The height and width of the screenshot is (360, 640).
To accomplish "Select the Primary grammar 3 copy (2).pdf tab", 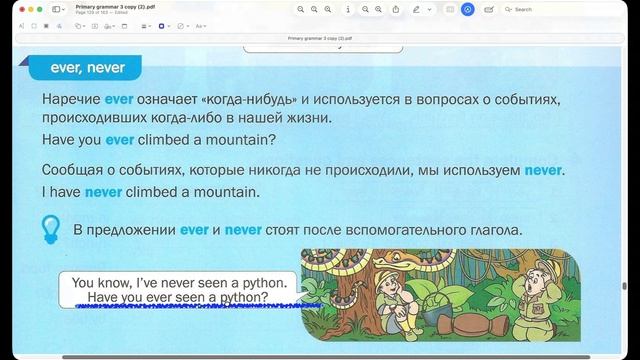I will [320, 38].
